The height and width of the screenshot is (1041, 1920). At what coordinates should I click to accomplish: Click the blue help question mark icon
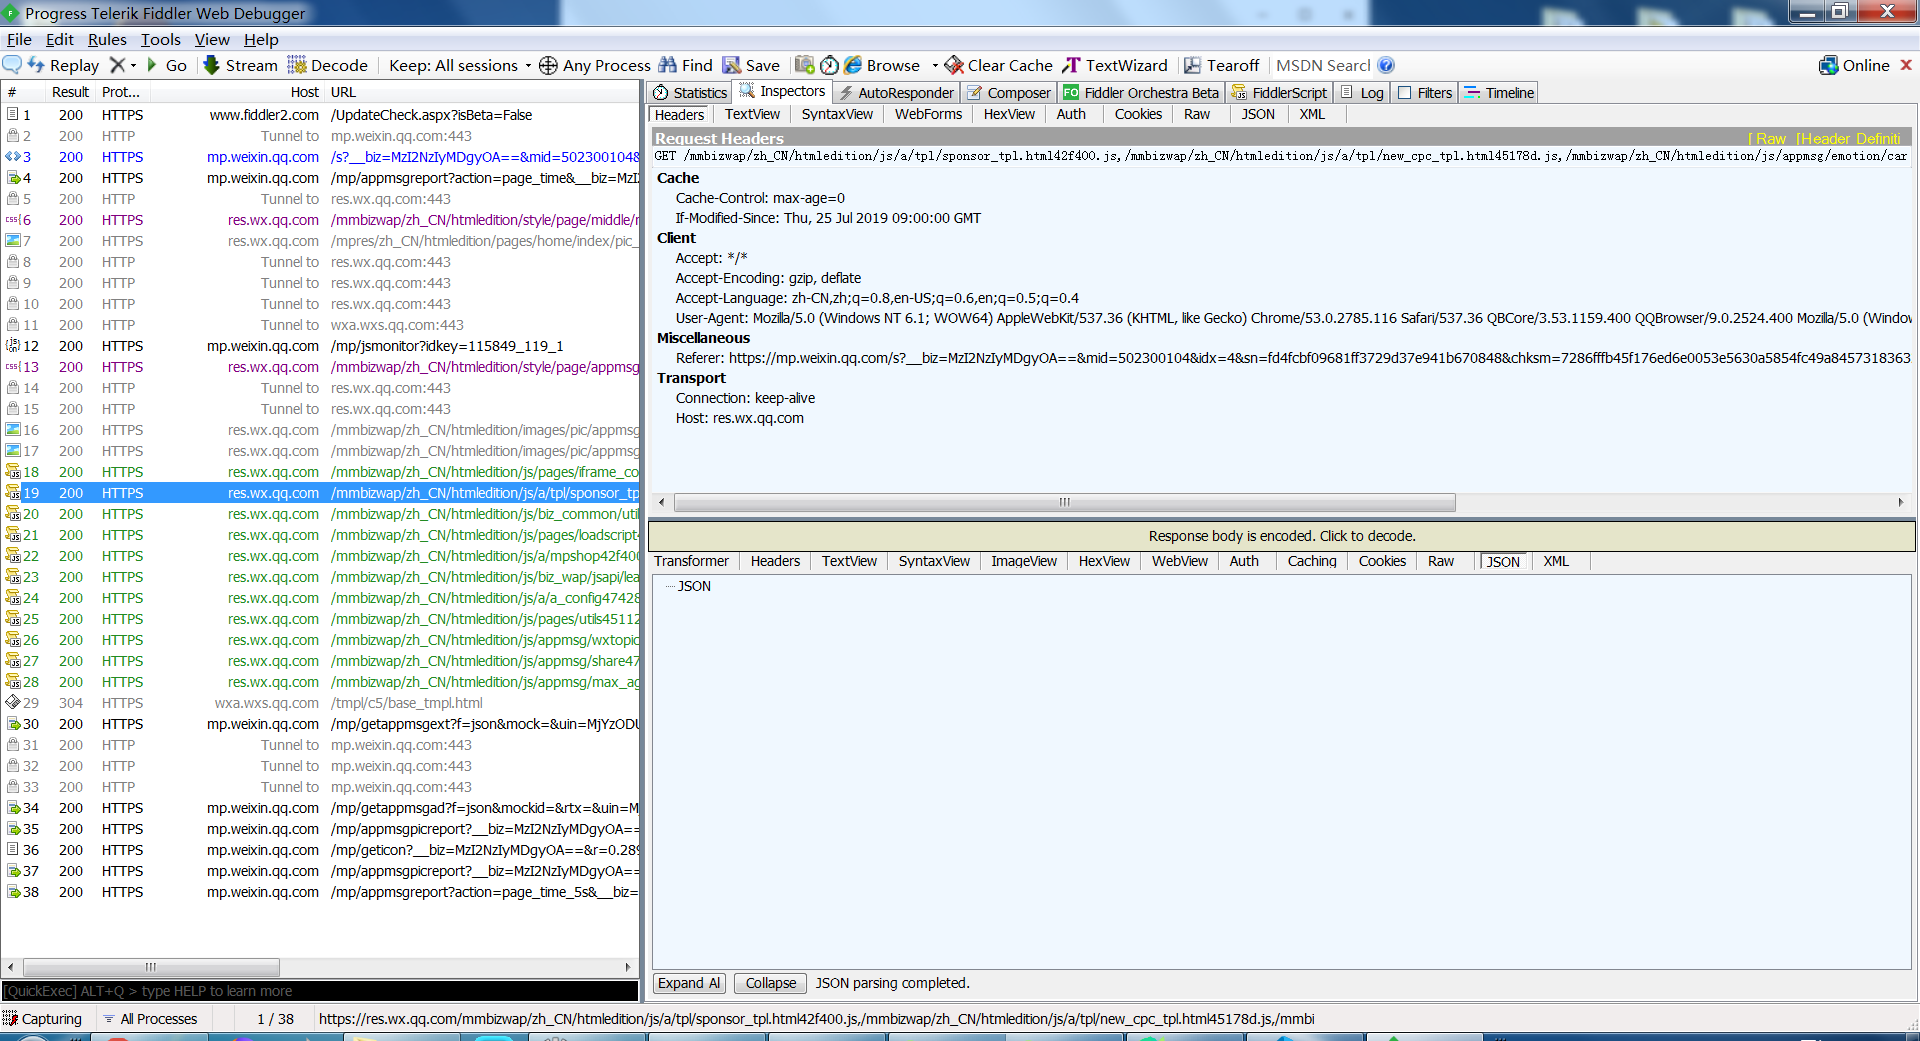1386,65
